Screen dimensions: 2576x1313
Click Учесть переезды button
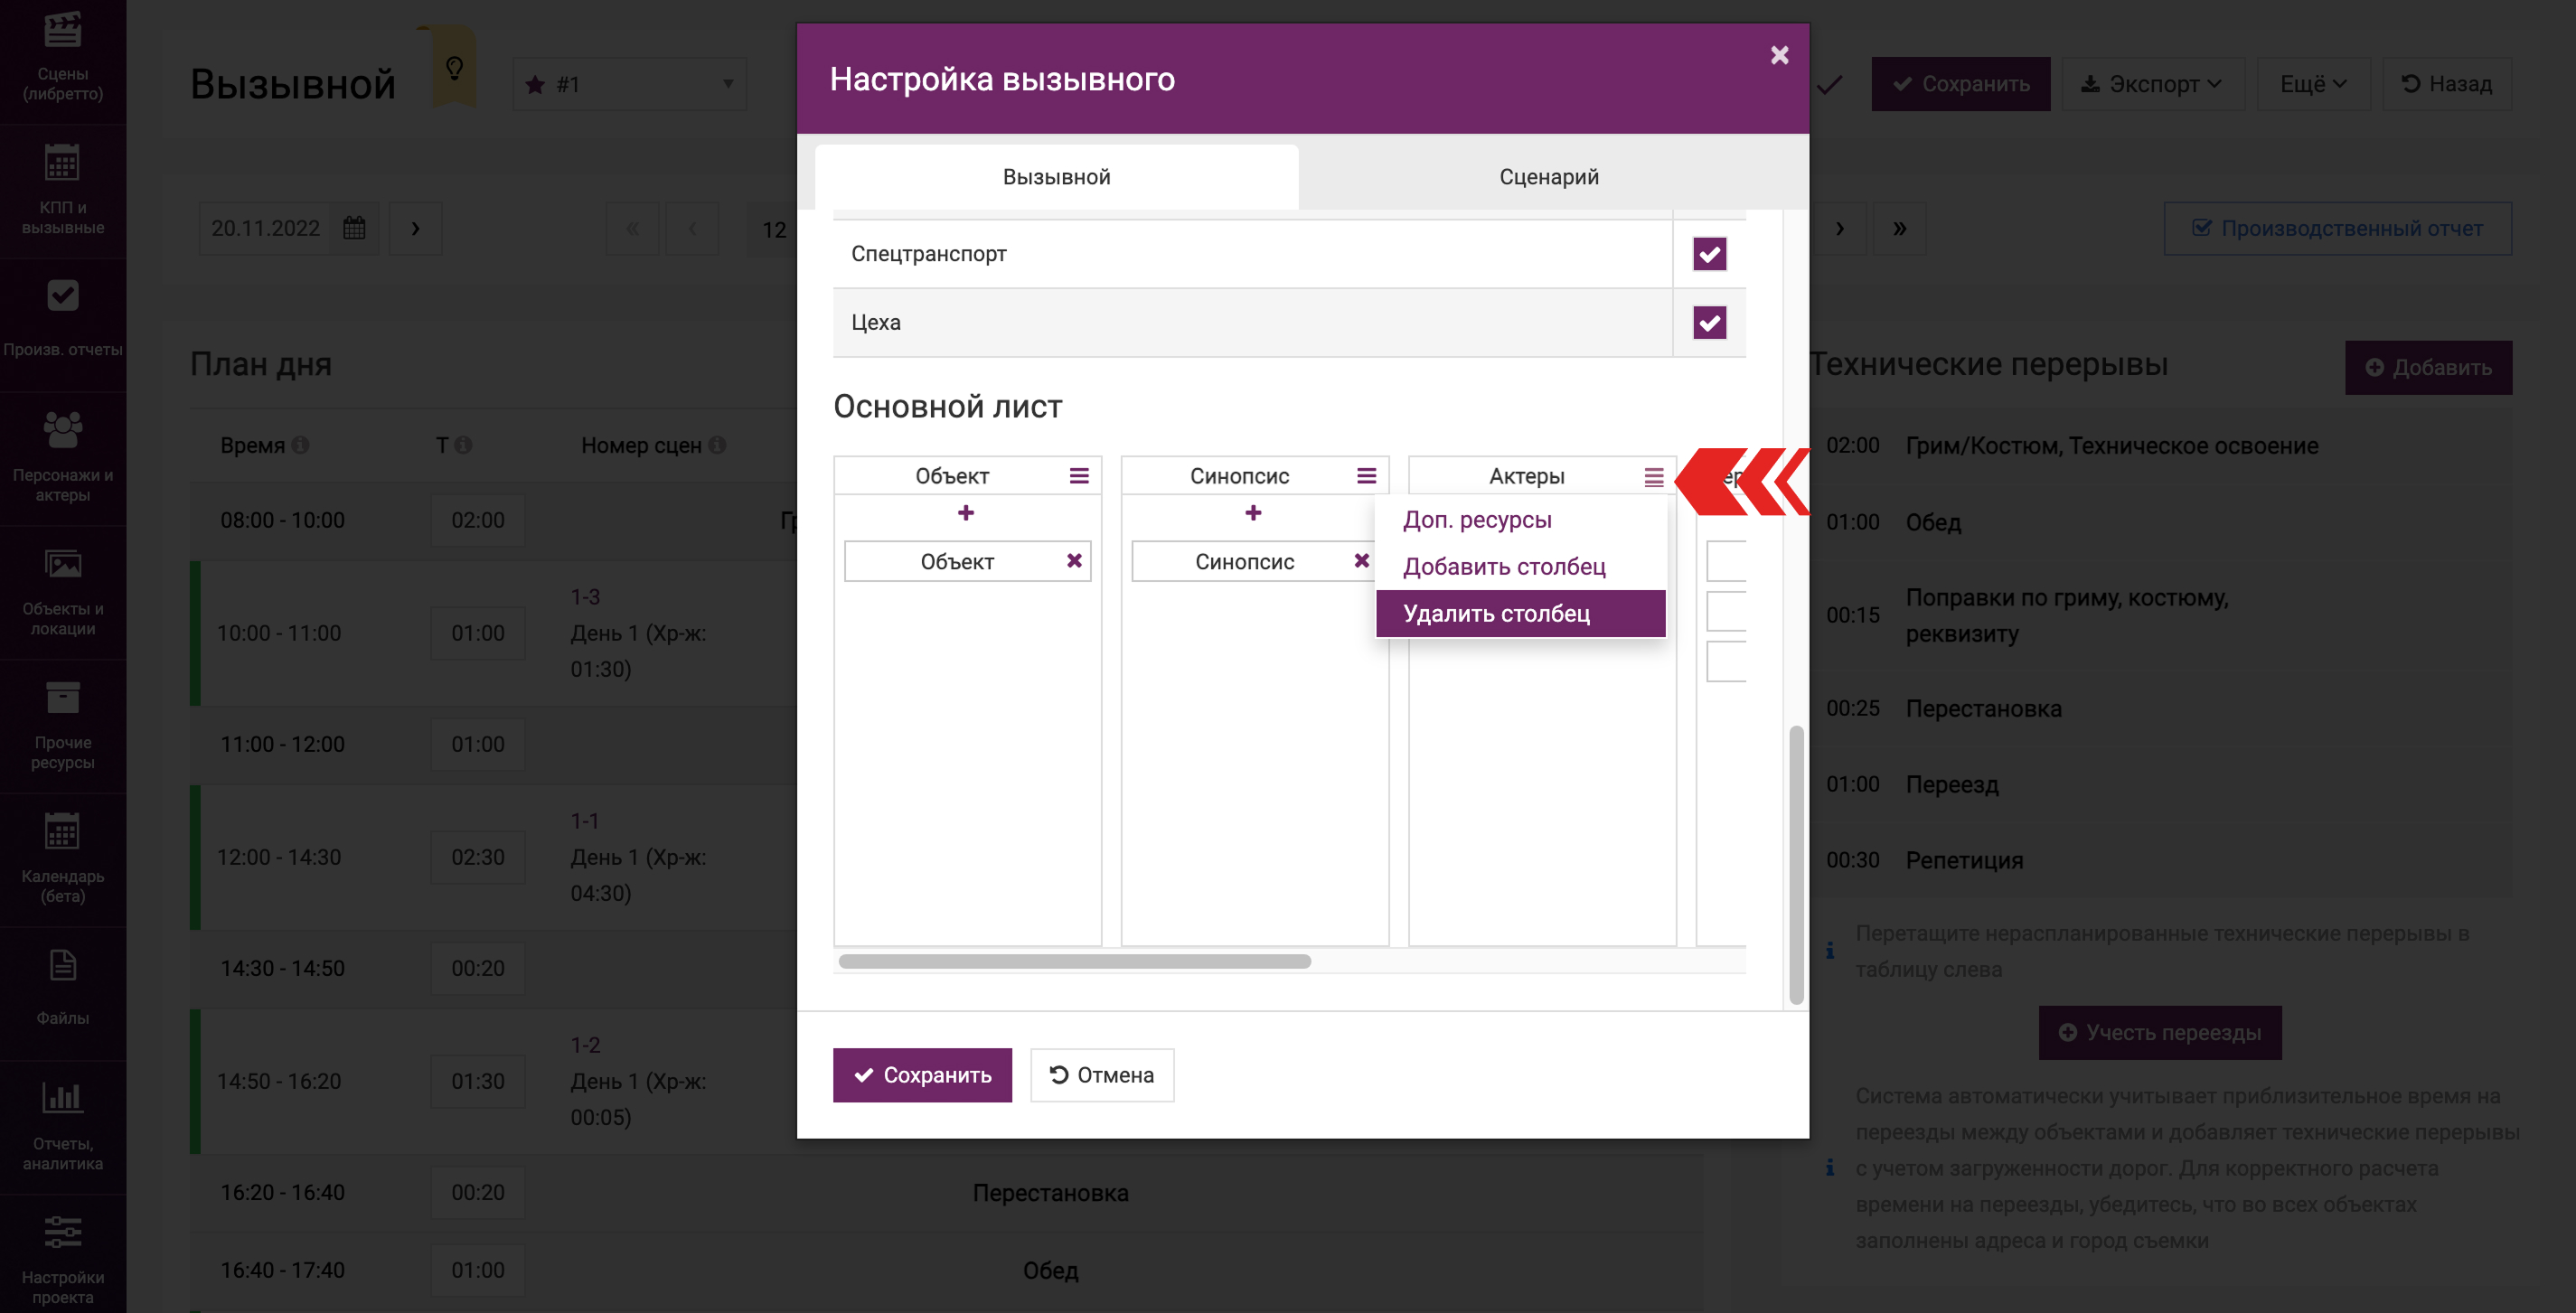[2160, 1032]
